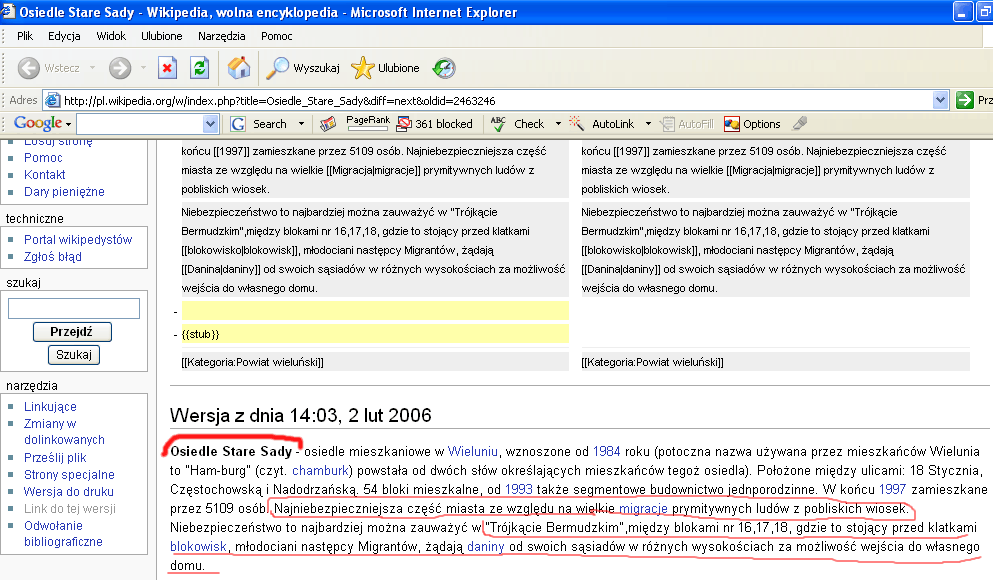Image resolution: width=993 pixels, height=580 pixels.
Task: Click Google toolbar Search button
Action: pyautogui.click(x=258, y=124)
